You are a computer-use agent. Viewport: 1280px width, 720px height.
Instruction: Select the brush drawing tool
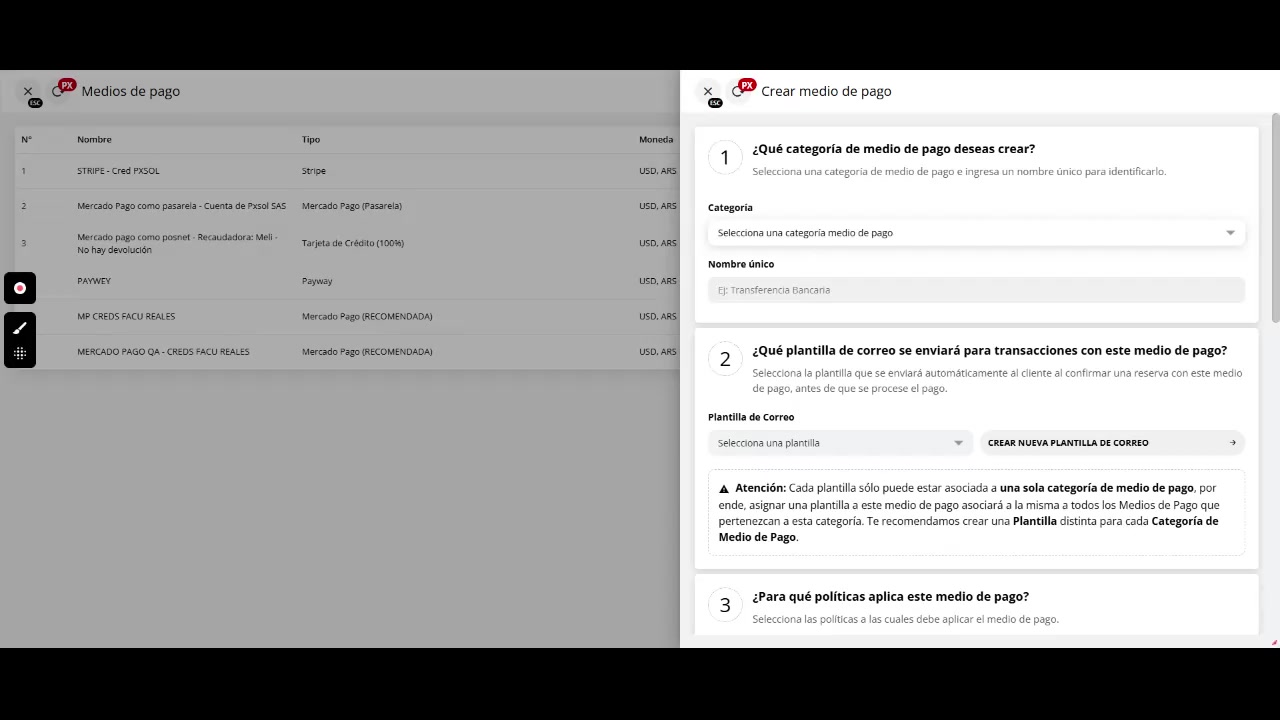pos(20,328)
